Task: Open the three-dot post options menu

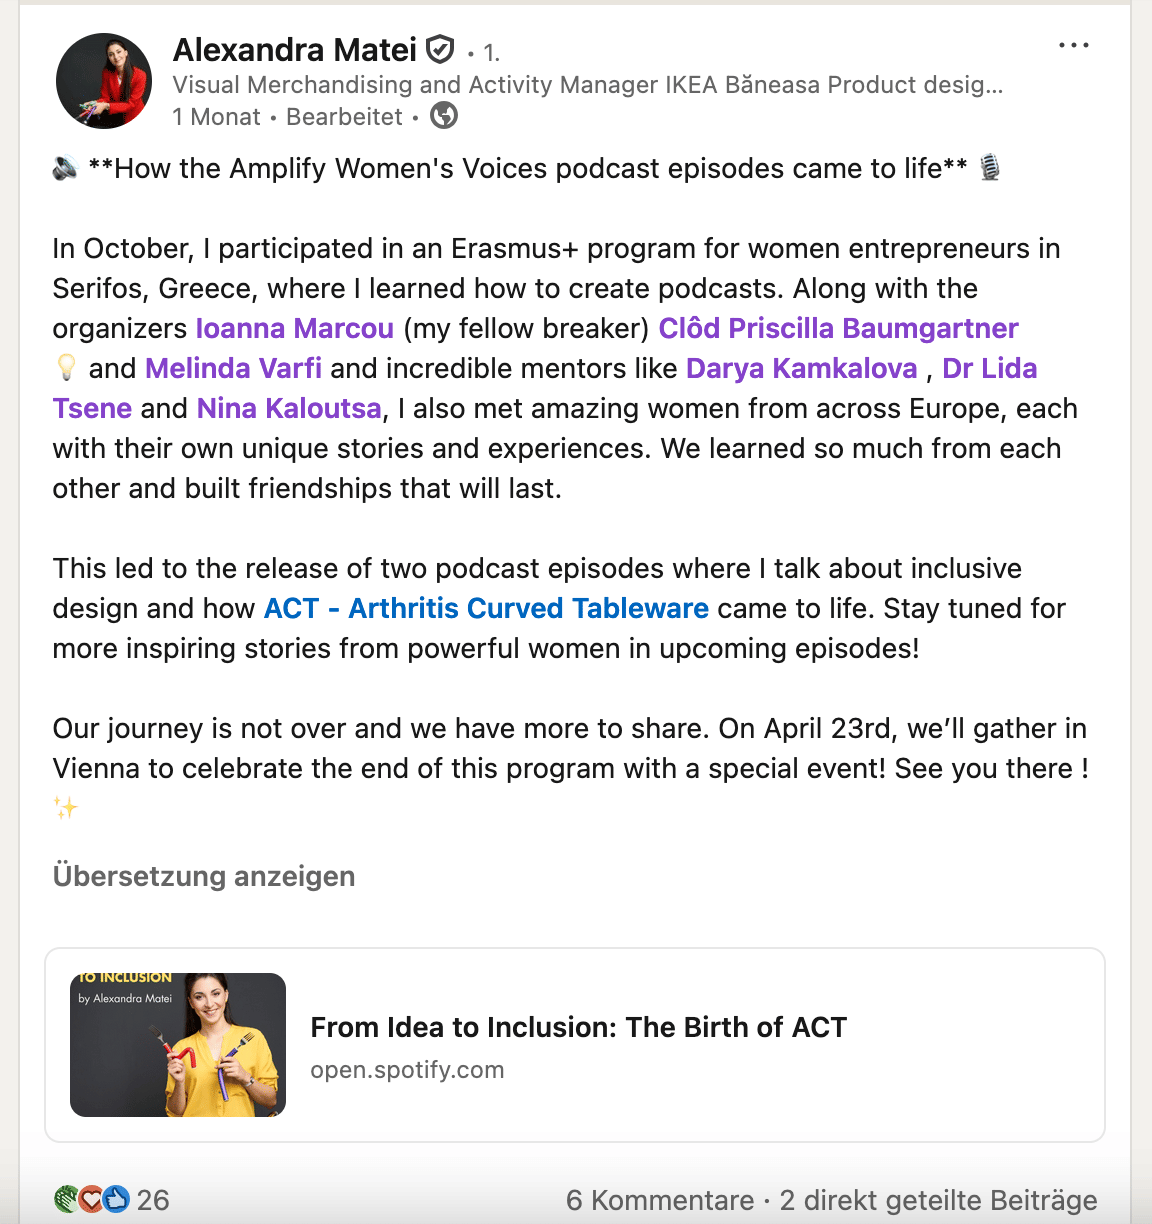Action: click(x=1074, y=44)
